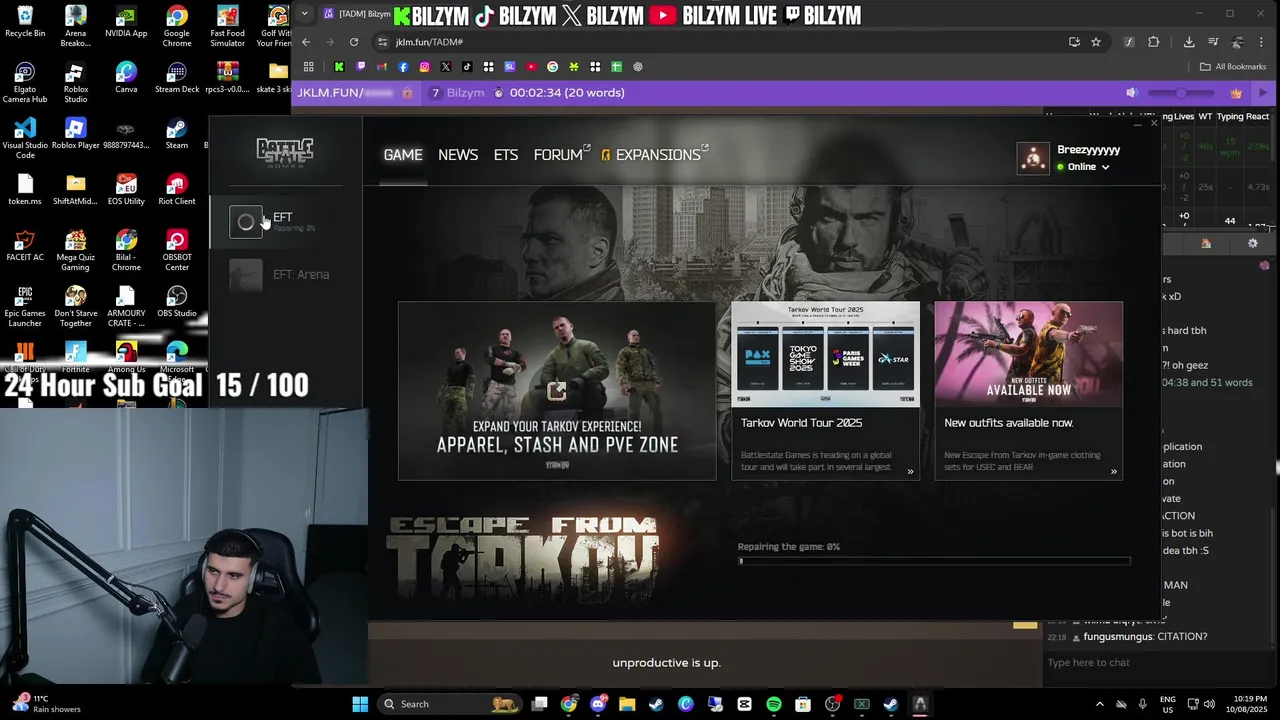Open the Apparel, Stash and PVE Zone banner
Screen dimensions: 1280x720
coord(557,391)
